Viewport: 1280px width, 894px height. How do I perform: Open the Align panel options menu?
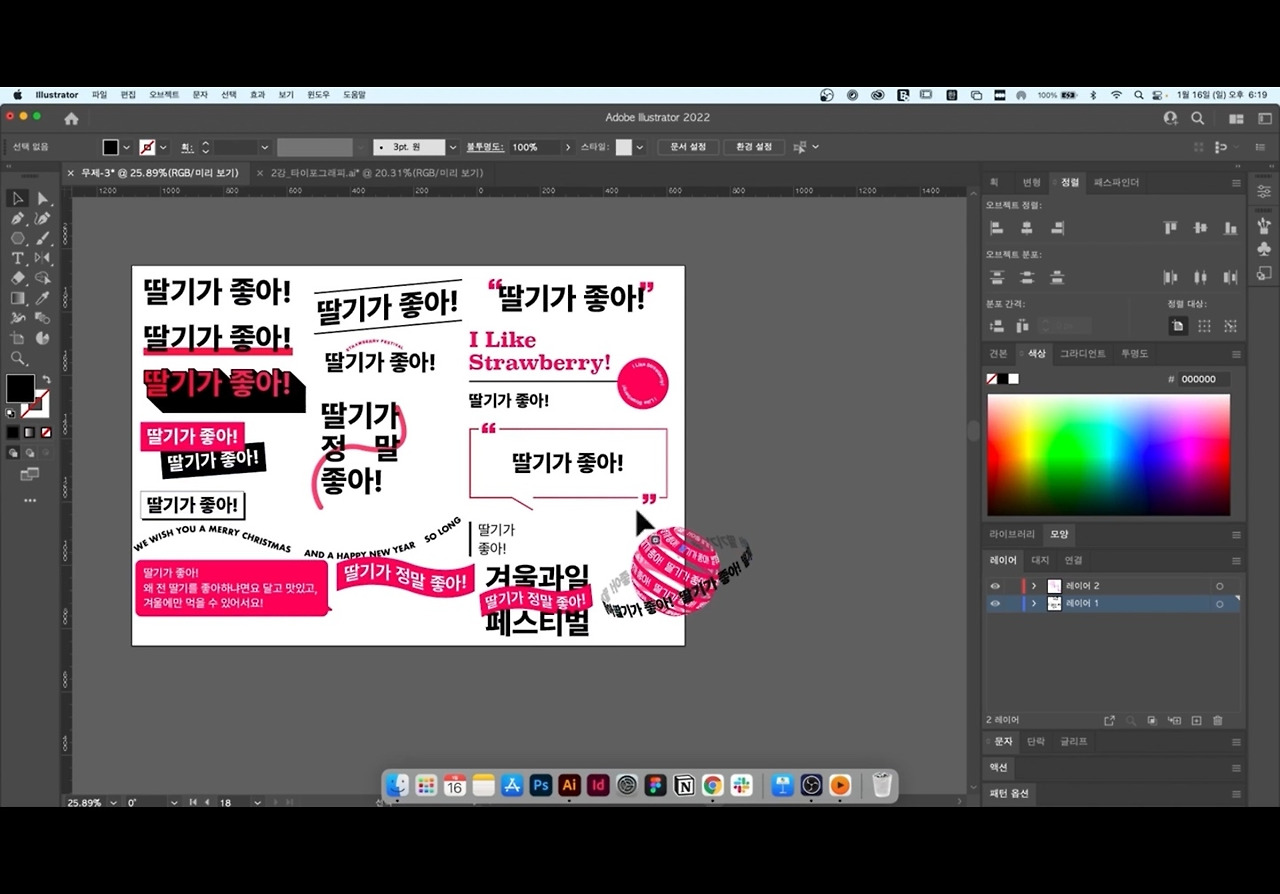[x=1236, y=183]
